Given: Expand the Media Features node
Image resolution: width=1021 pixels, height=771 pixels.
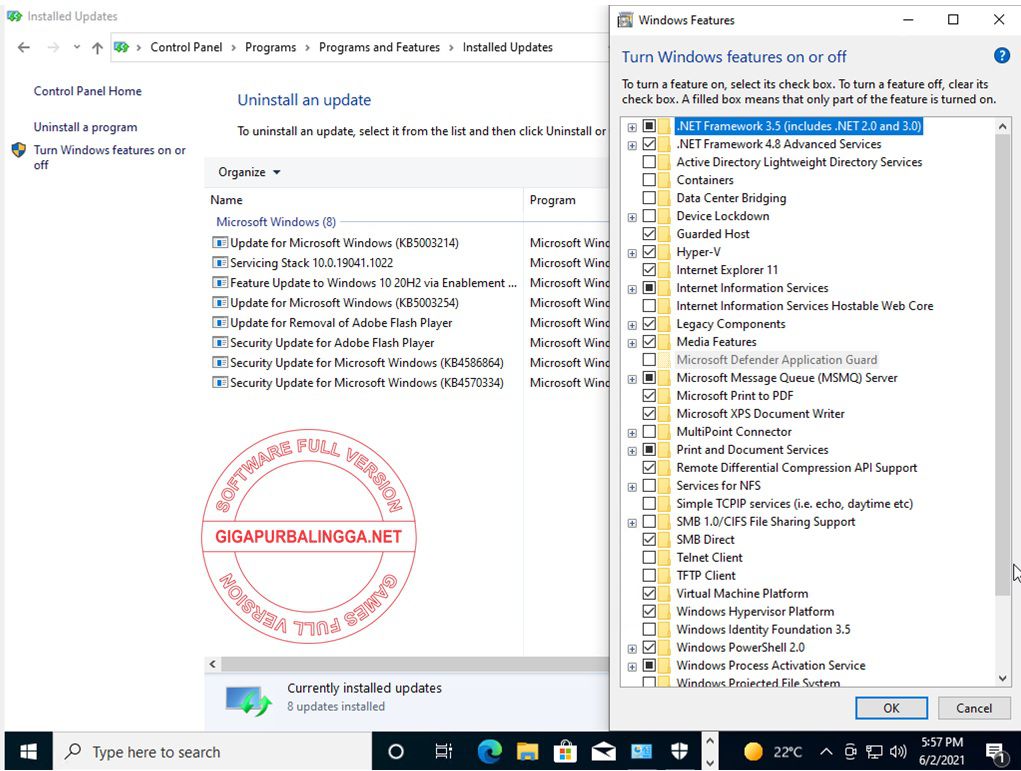Looking at the screenshot, I should [x=632, y=343].
